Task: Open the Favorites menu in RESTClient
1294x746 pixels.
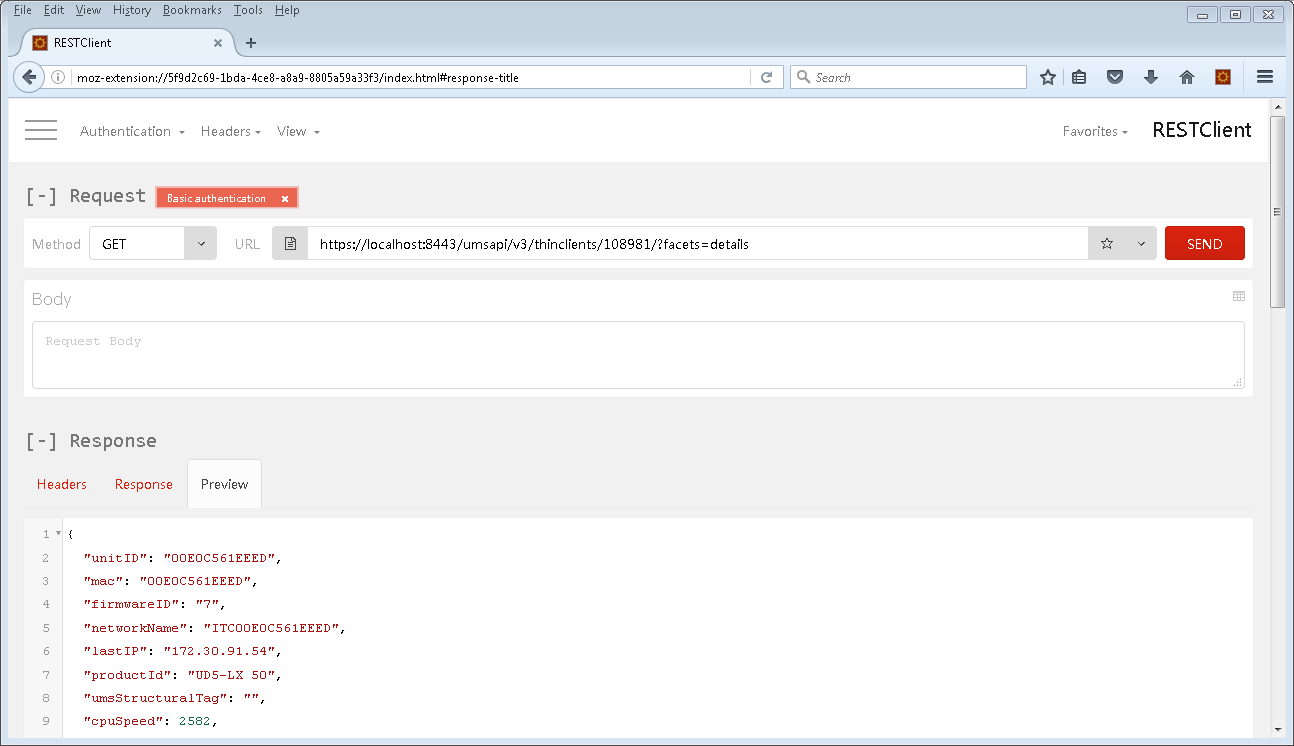Action: (x=1095, y=131)
